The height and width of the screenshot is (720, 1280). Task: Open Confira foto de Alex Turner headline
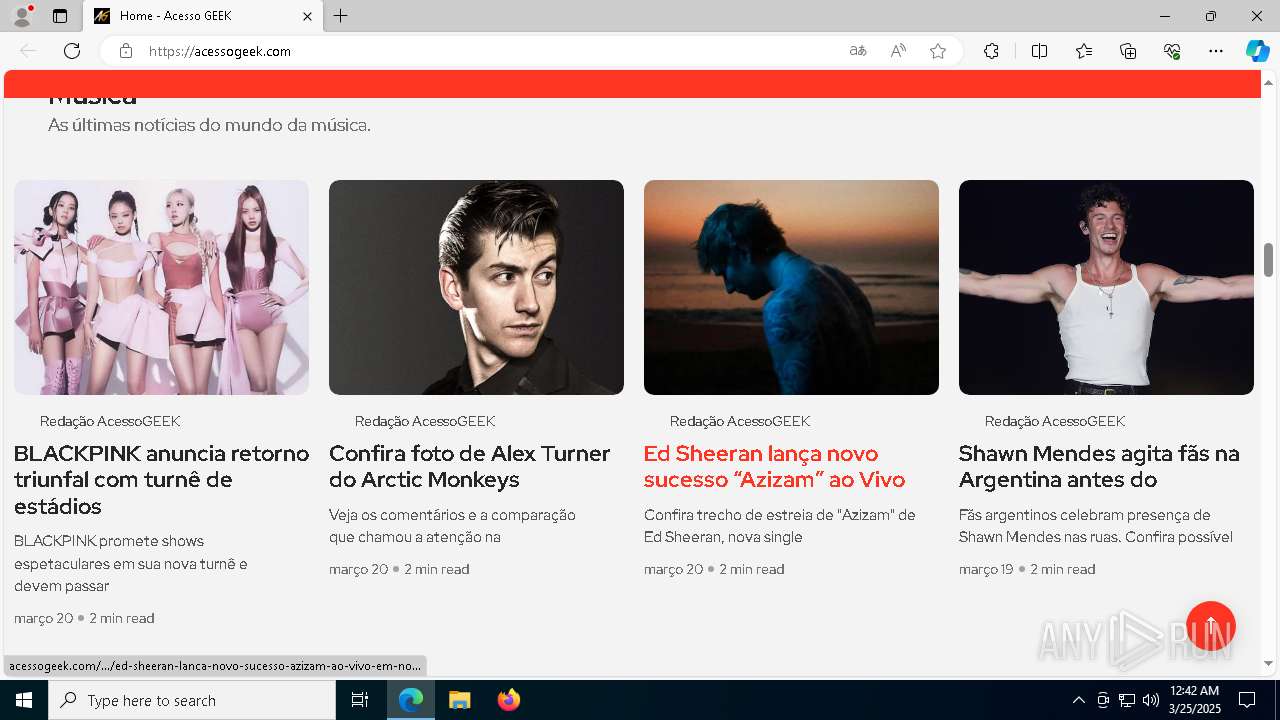(x=469, y=466)
